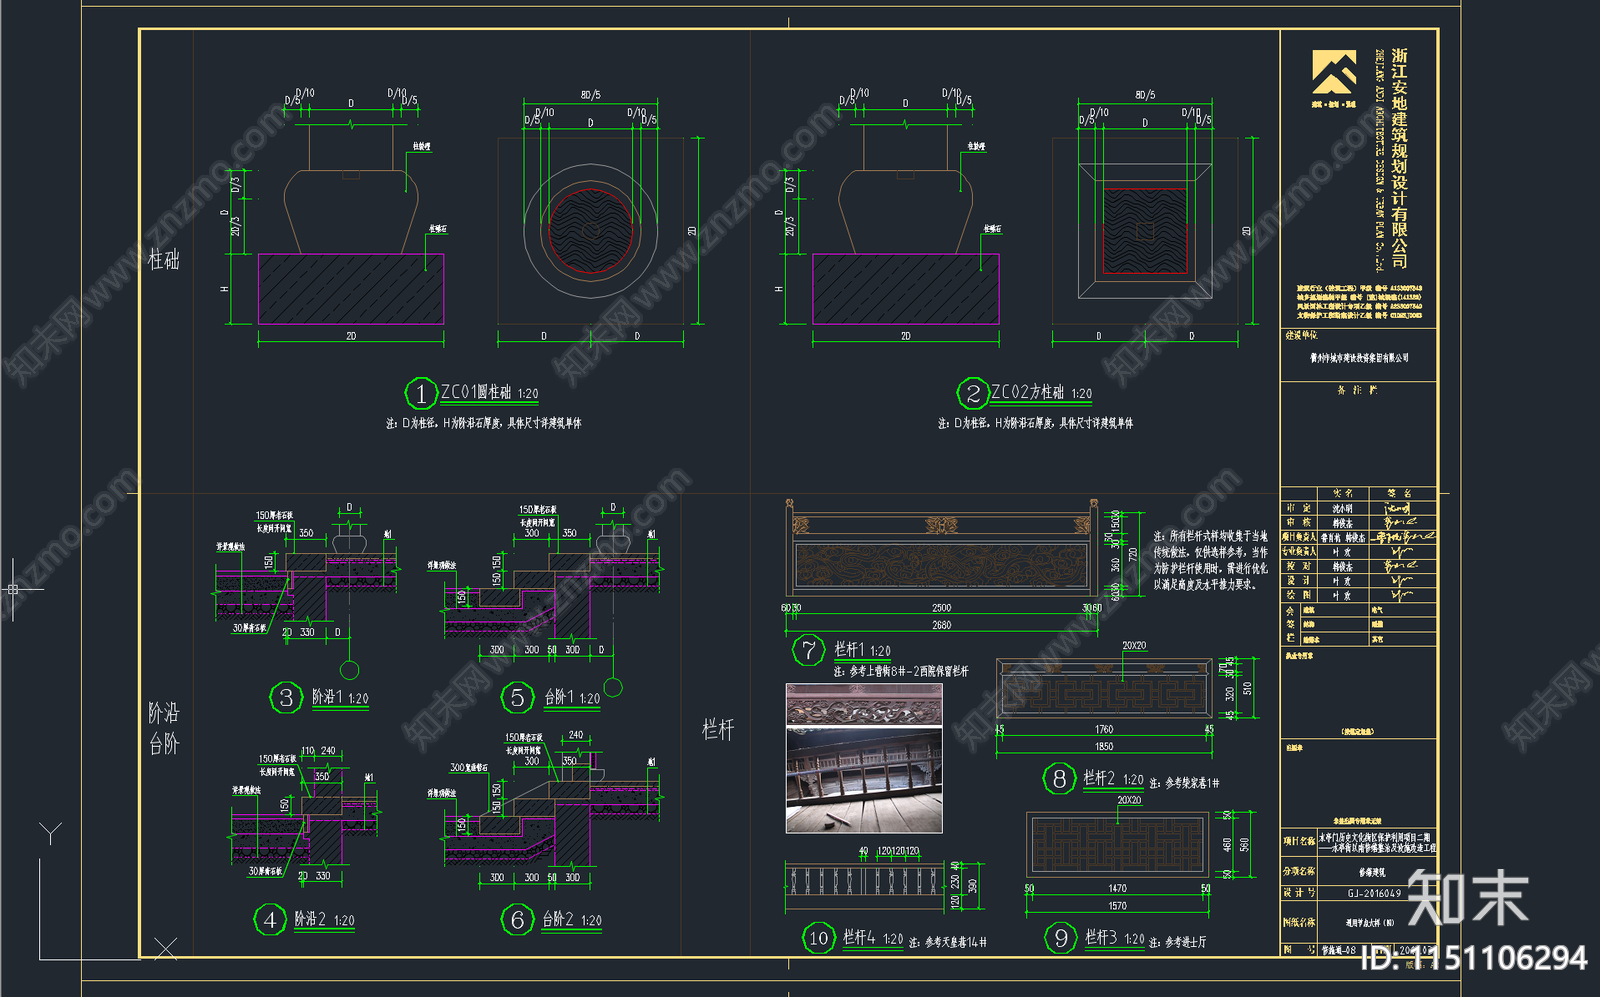Click the magenta hatched foundation block under ZC01
Image resolution: width=1600 pixels, height=997 pixels.
351,288
